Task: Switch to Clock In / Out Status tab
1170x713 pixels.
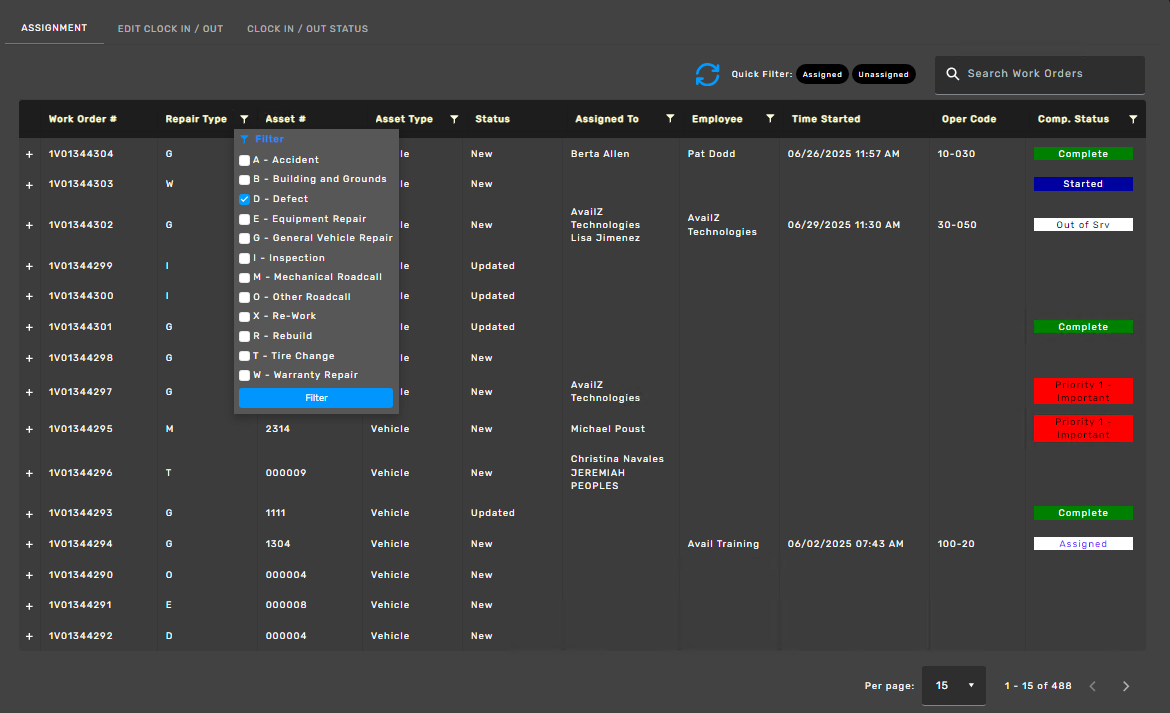Action: tap(307, 29)
